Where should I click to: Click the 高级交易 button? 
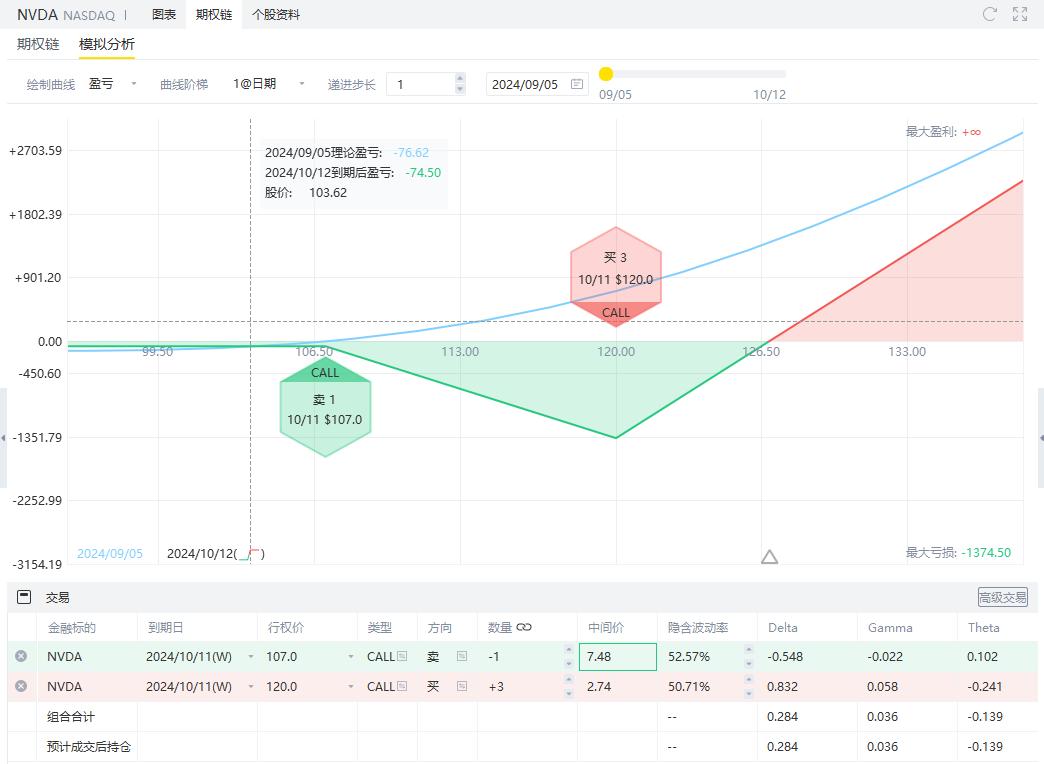pos(1003,597)
